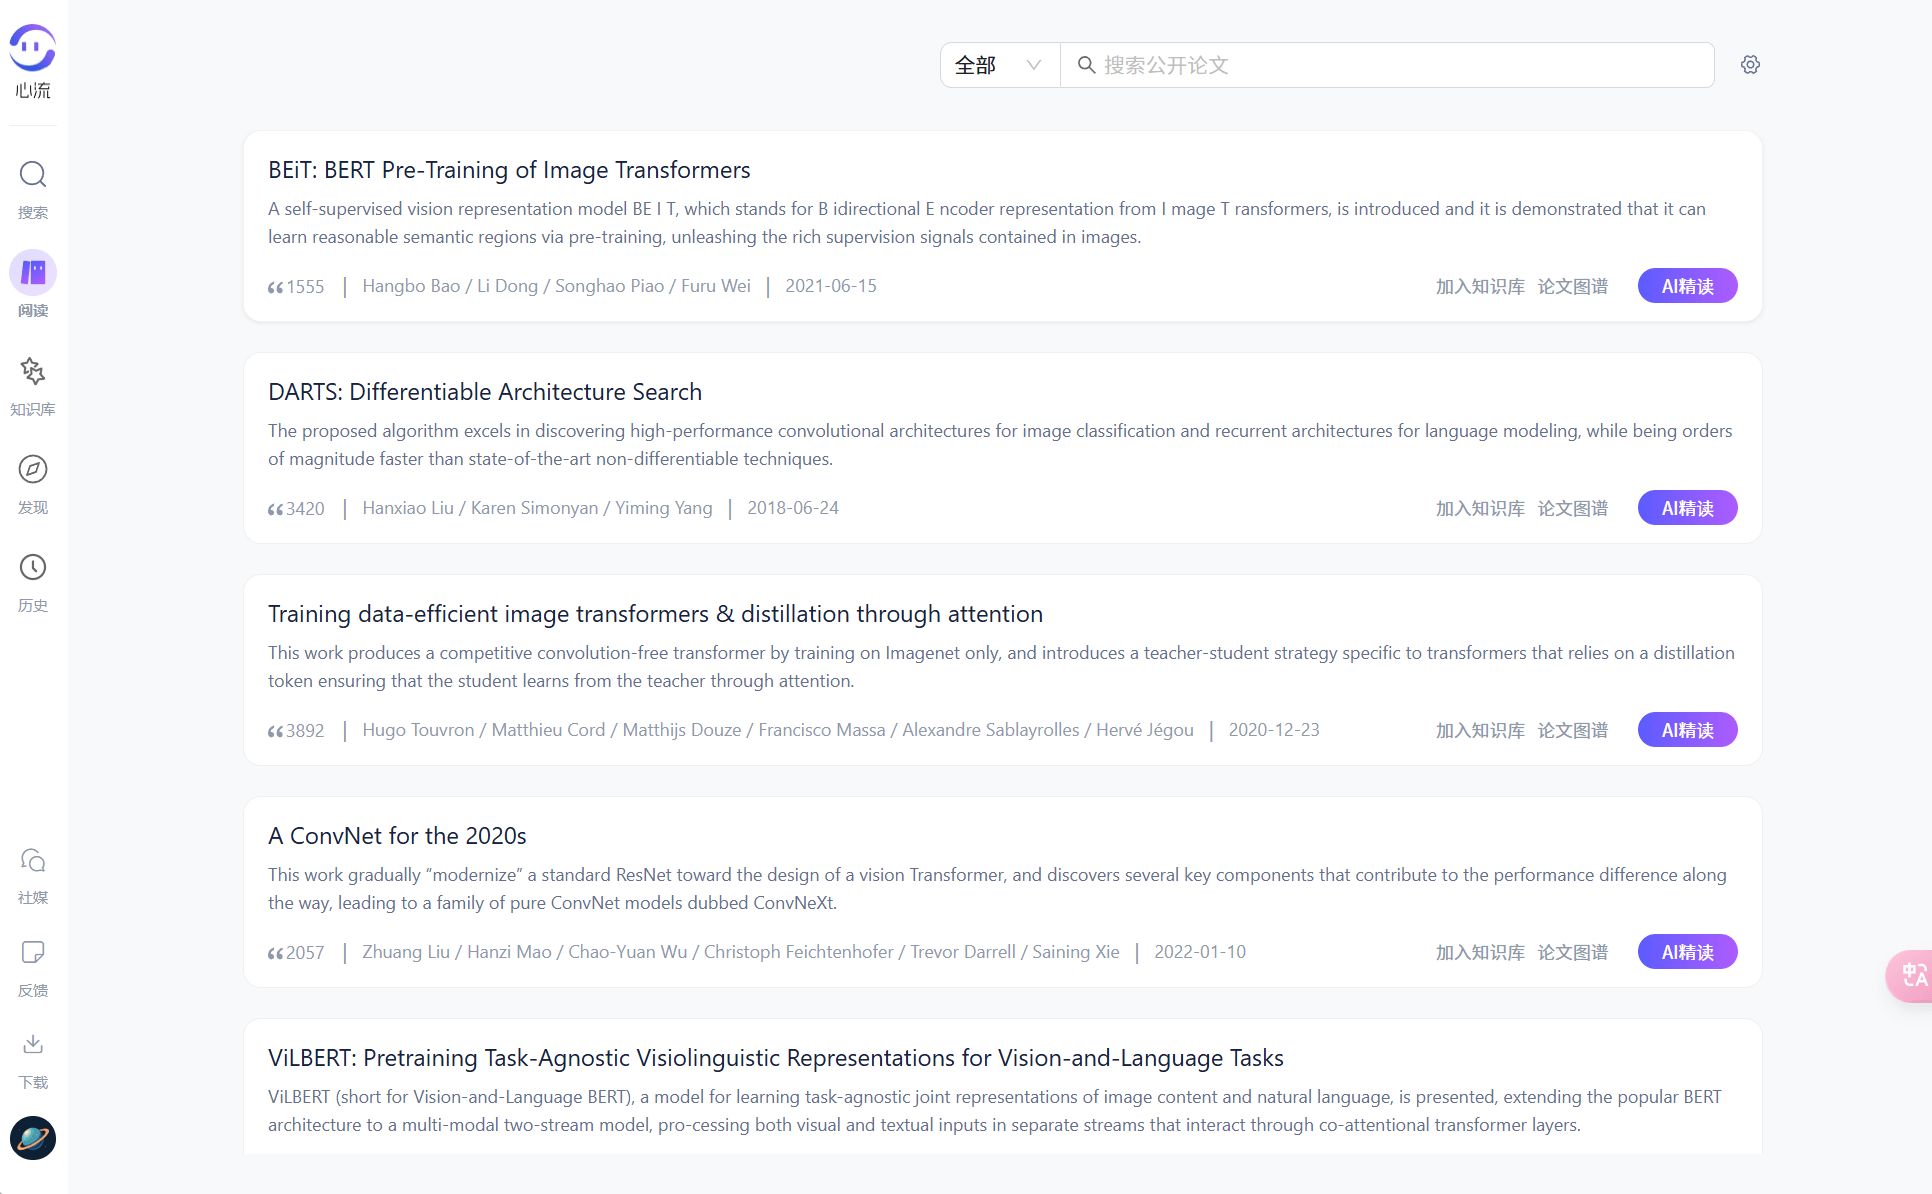
Task: Open the 反馈 feedback icon
Action: click(x=33, y=953)
